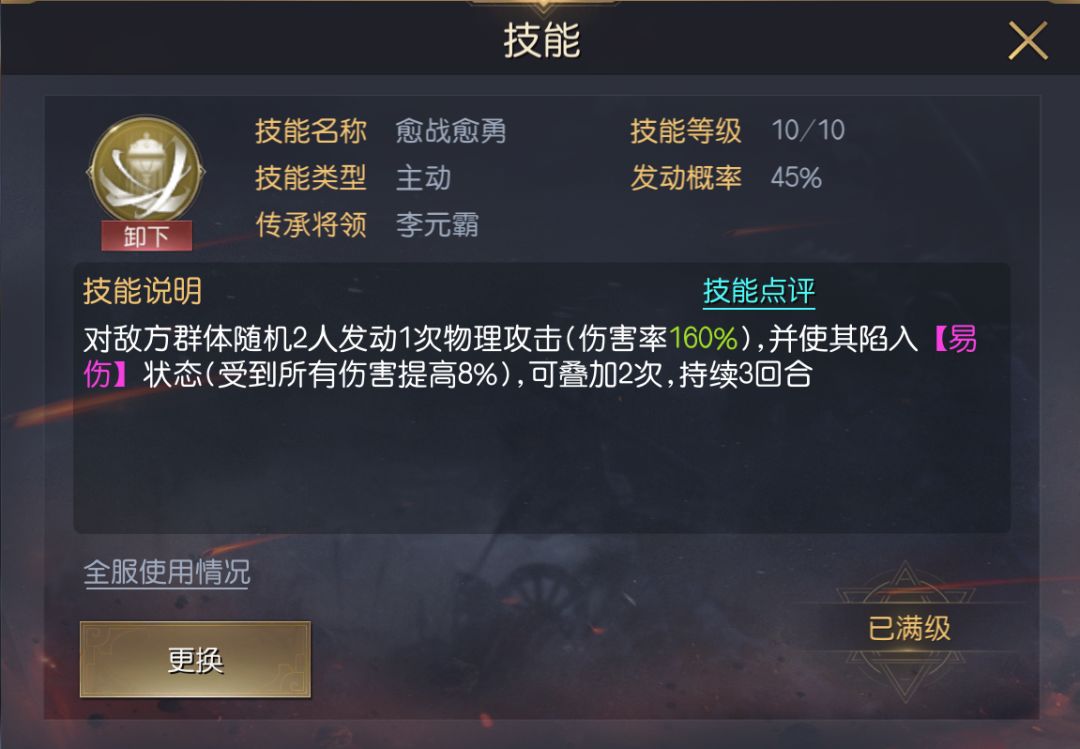Tap the pink 【易伤】 keyword in the description
Screen dimensions: 1080x749
coord(955,338)
